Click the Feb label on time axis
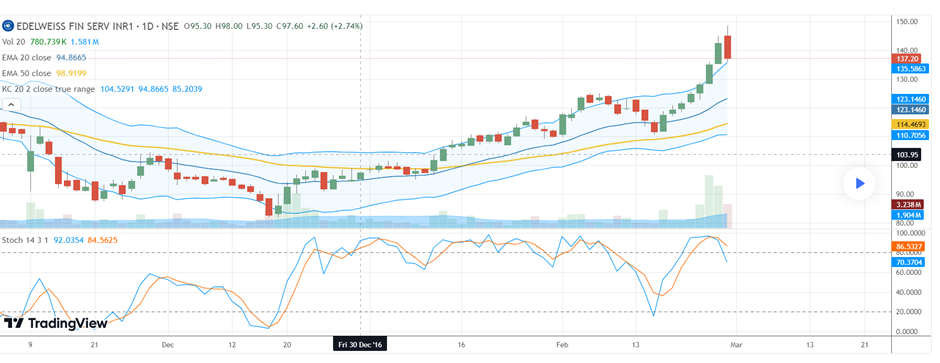Screen dimensions: 940x363 click(x=562, y=344)
